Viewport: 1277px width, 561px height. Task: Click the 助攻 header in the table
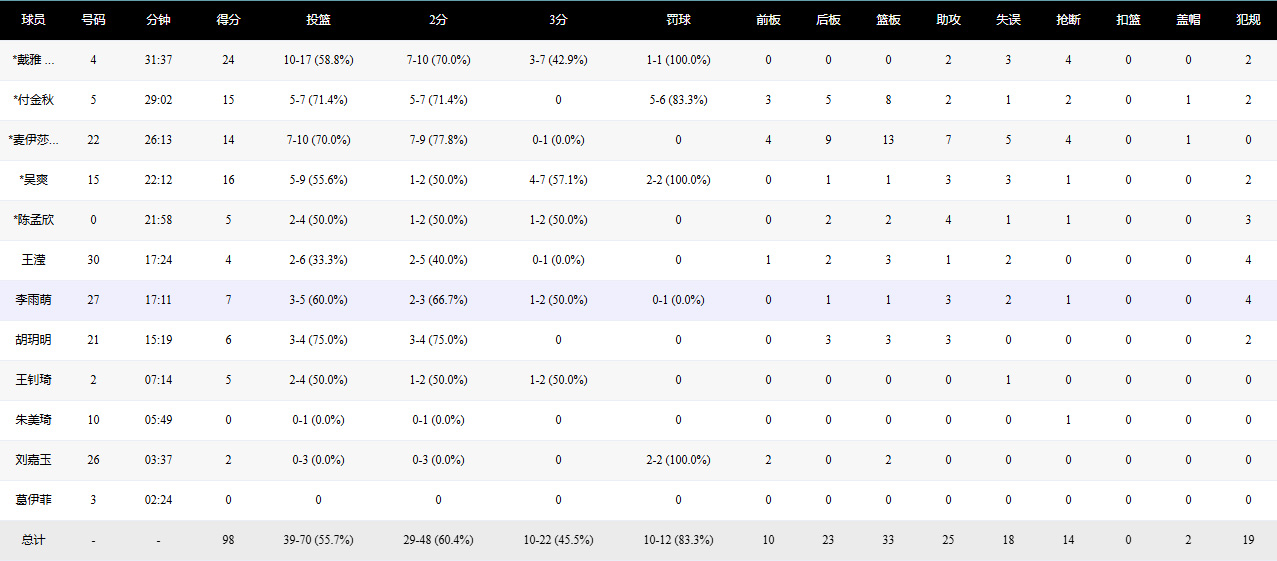[x=948, y=20]
